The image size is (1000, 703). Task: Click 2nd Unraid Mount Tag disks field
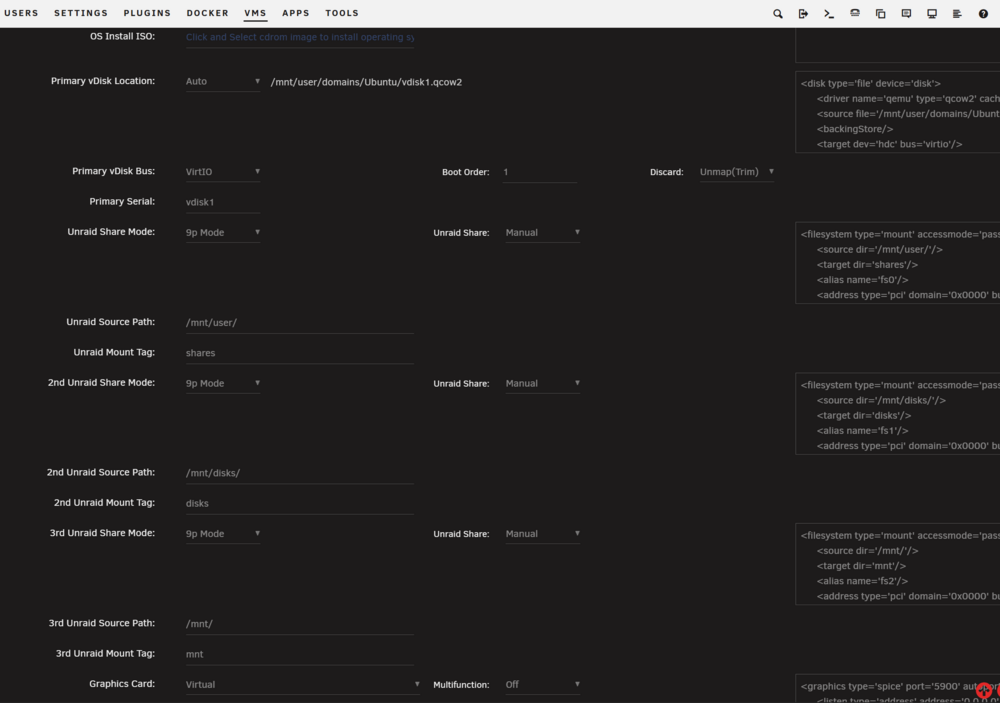300,503
